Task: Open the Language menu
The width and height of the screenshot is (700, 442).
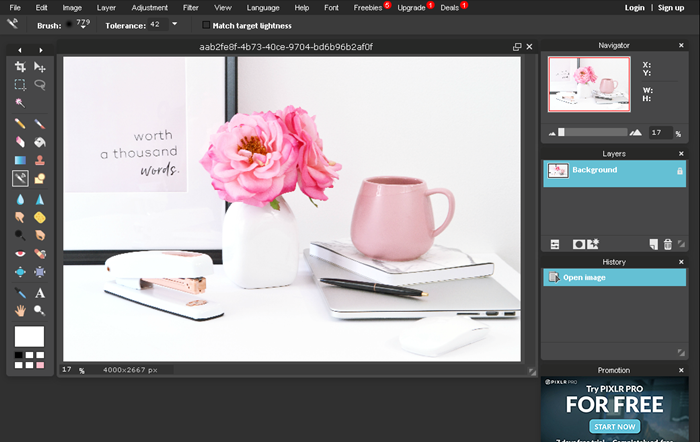Action: (263, 8)
